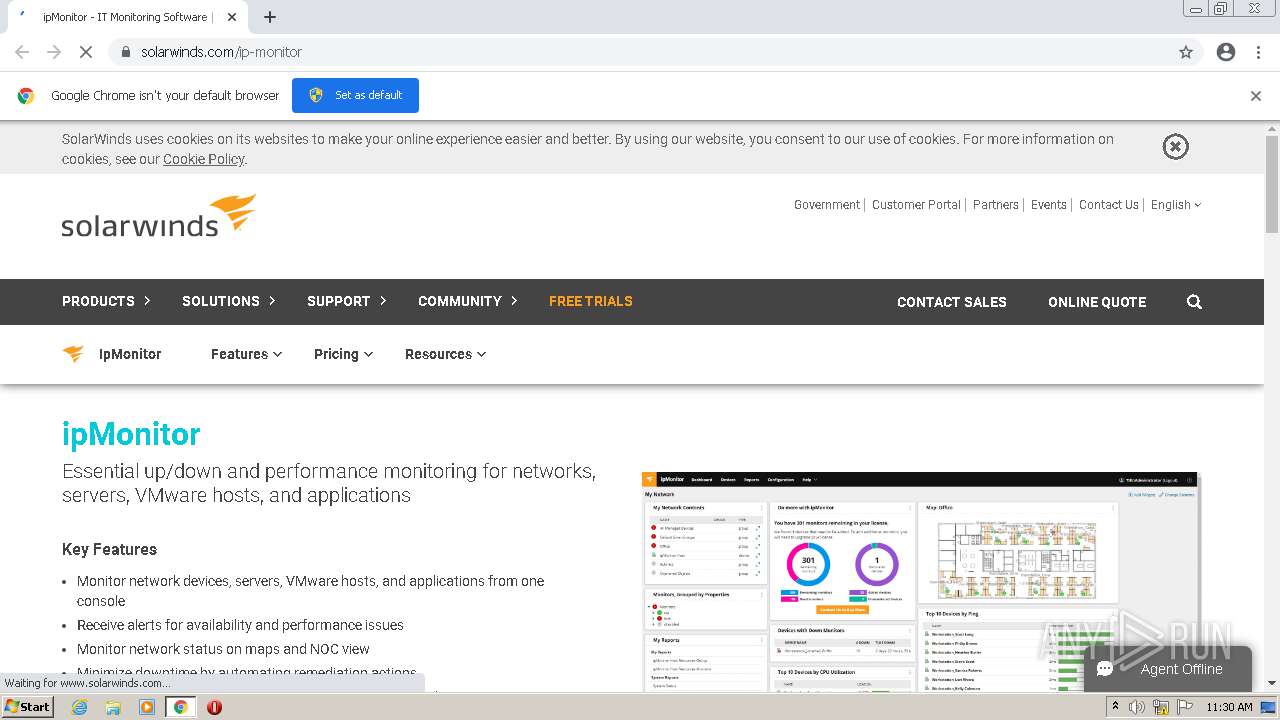Viewport: 1280px width, 720px height.
Task: Expand the COMMUNITY menu
Action: [468, 301]
